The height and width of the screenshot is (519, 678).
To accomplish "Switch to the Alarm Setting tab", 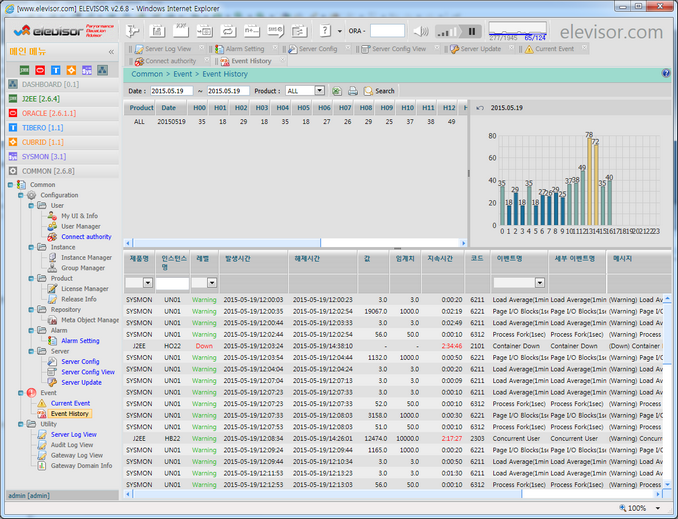I will pyautogui.click(x=245, y=48).
